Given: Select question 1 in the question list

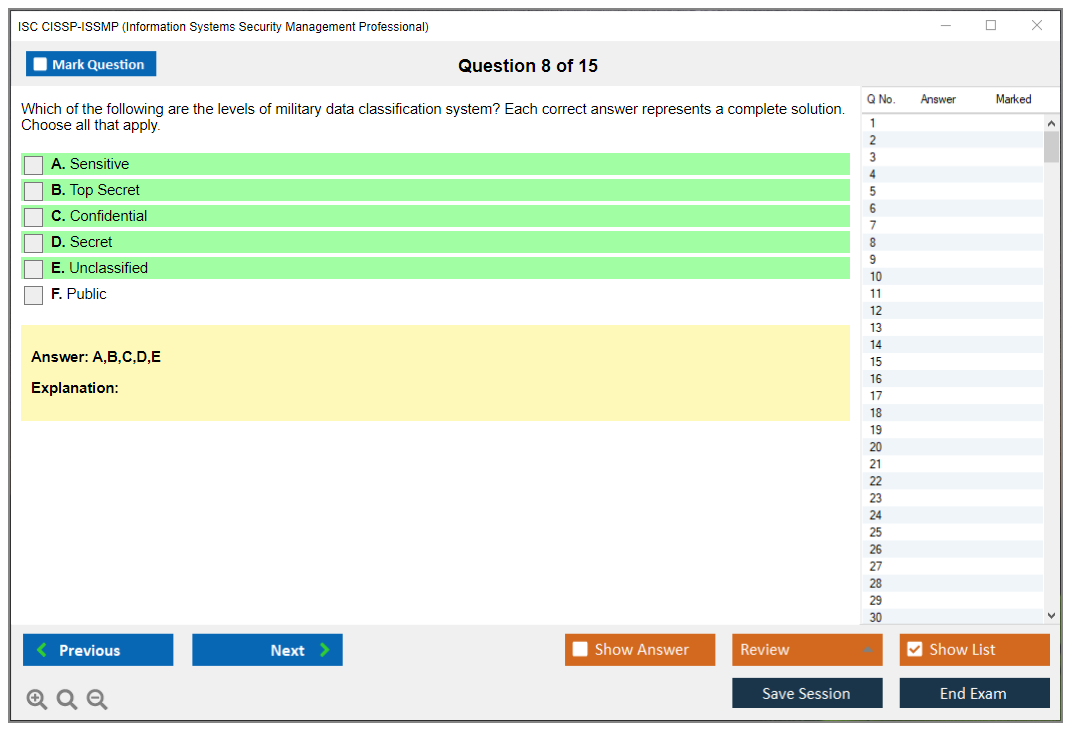Looking at the screenshot, I should [x=873, y=123].
